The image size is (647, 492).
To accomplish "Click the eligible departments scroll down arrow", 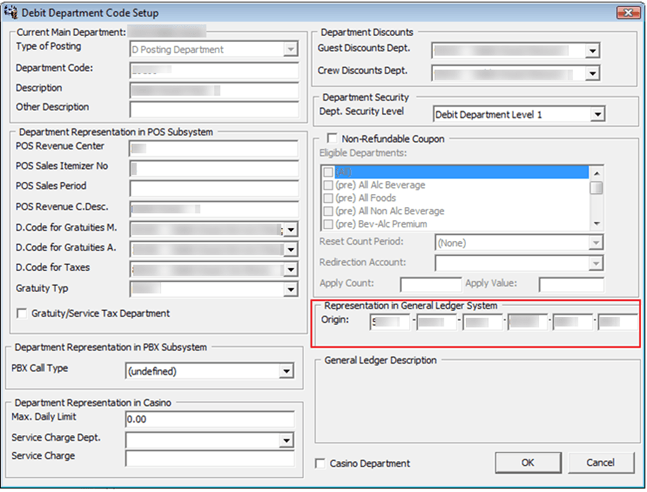I will tap(596, 224).
